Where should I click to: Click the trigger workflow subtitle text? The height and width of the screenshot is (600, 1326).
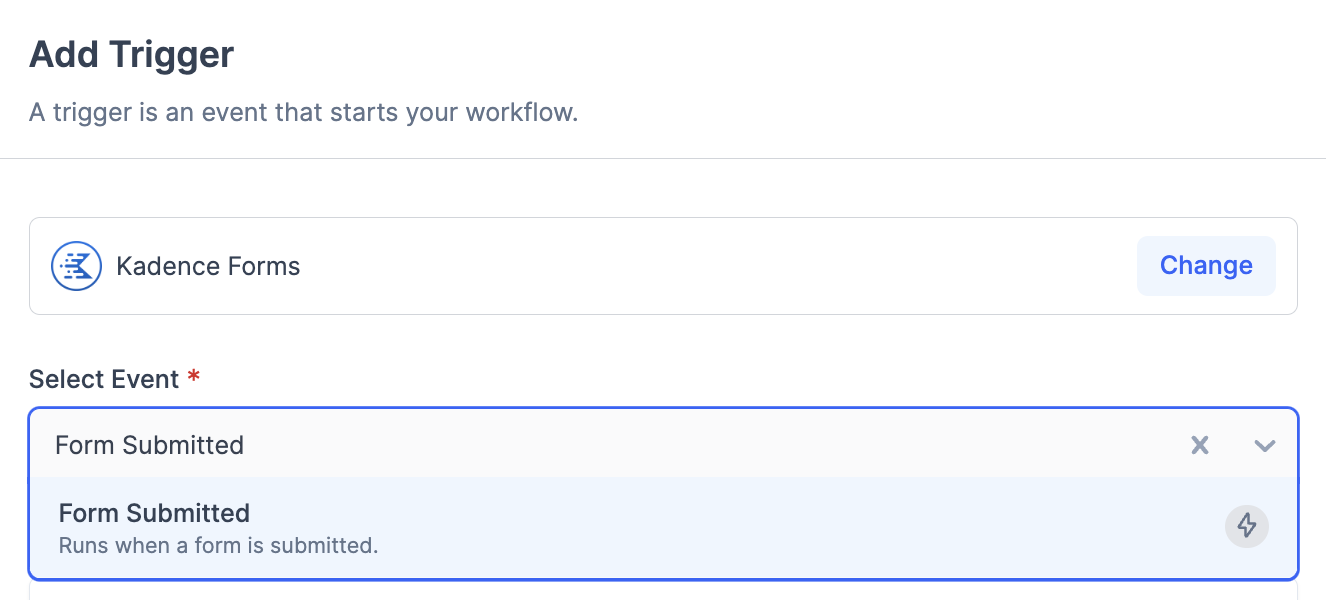pos(303,112)
